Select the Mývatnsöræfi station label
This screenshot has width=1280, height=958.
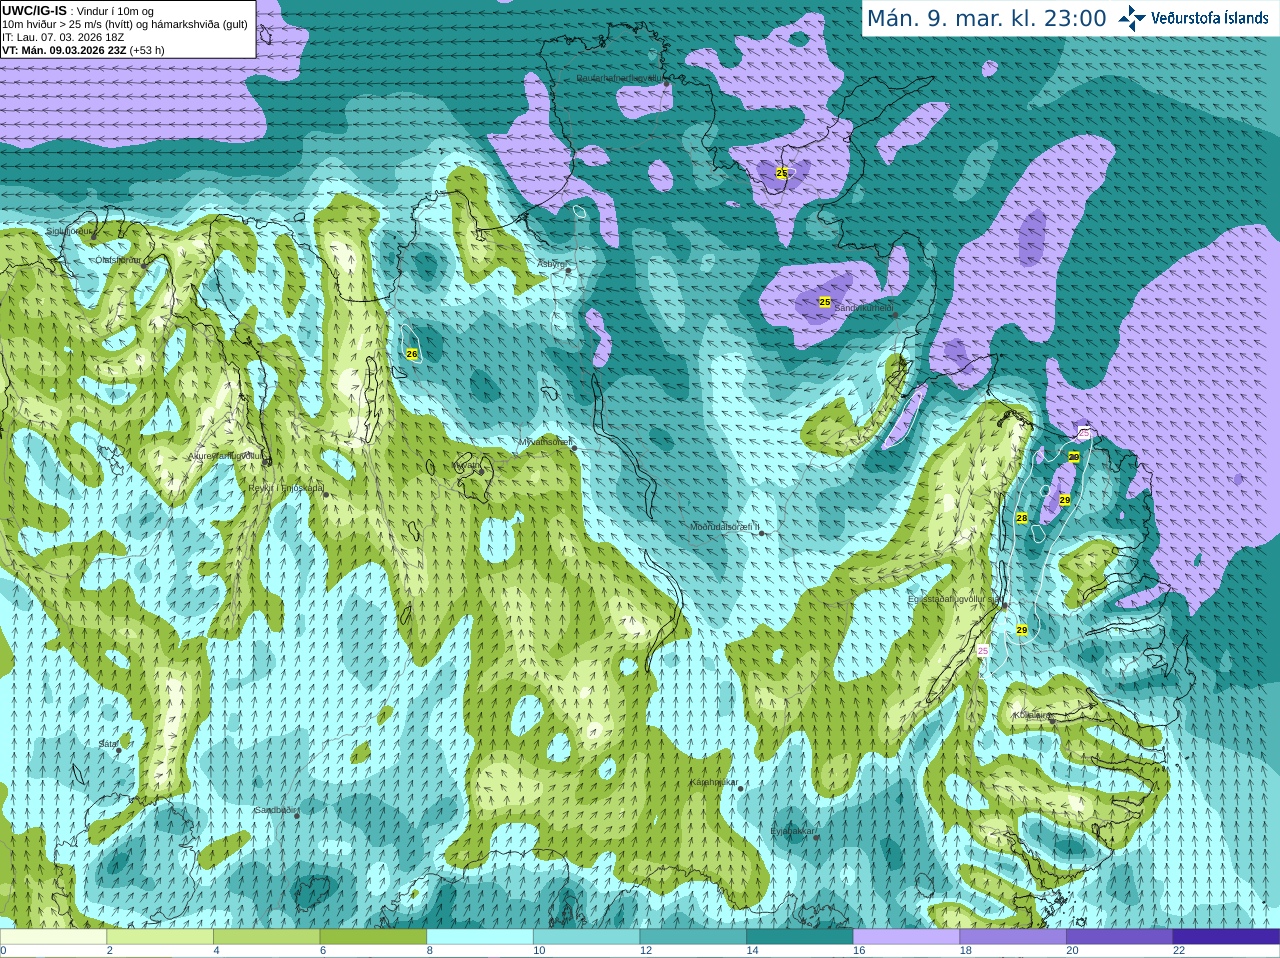click(x=545, y=441)
